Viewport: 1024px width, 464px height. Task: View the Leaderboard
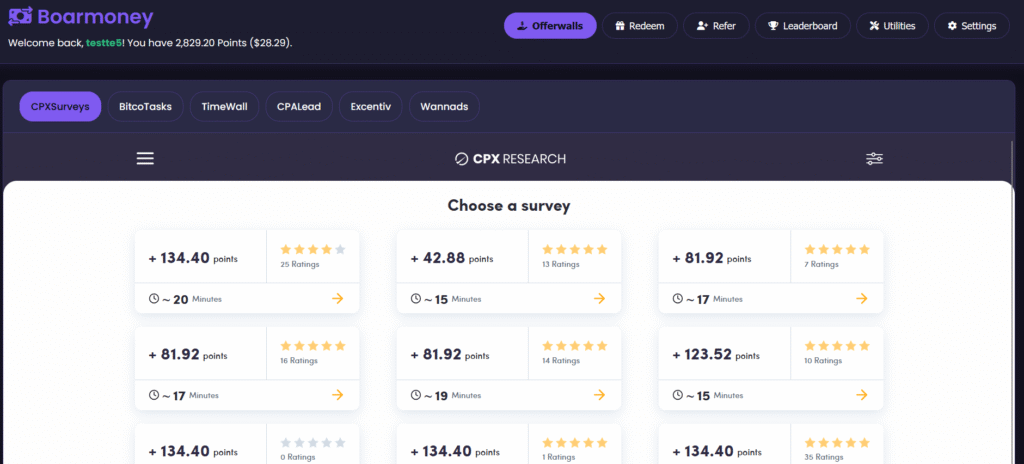(x=803, y=26)
